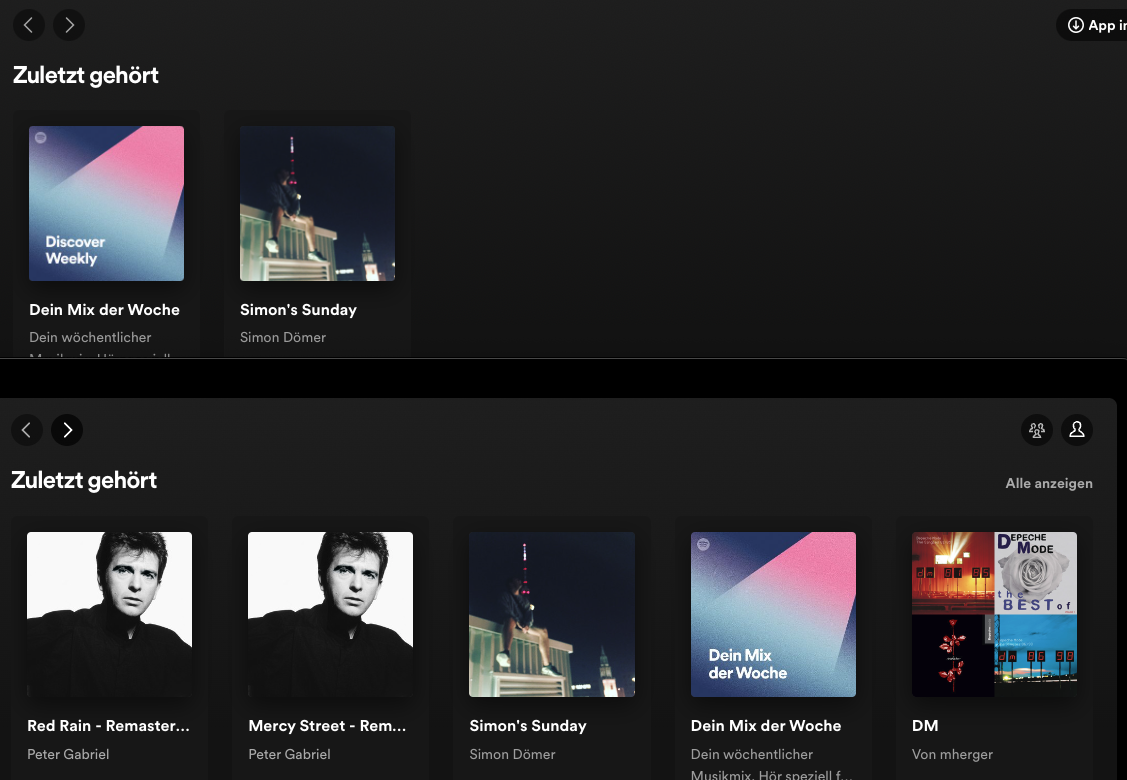Click 'Simon Dömer' text in upper window

tap(282, 337)
